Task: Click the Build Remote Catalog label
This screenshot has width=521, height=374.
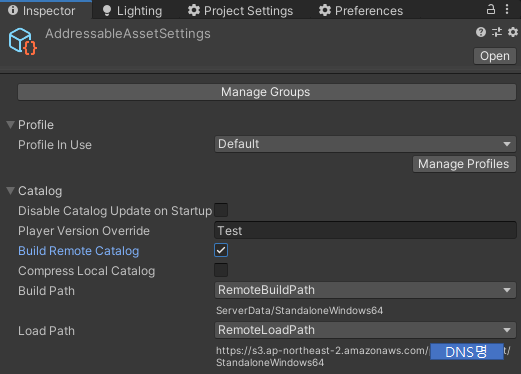Action: pos(79,251)
